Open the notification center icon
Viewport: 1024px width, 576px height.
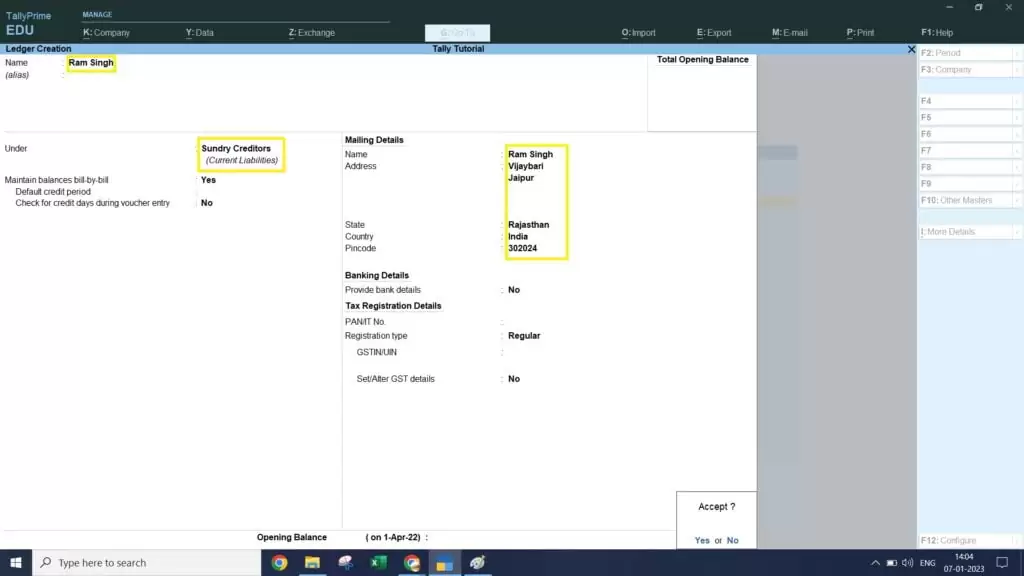(1002, 563)
